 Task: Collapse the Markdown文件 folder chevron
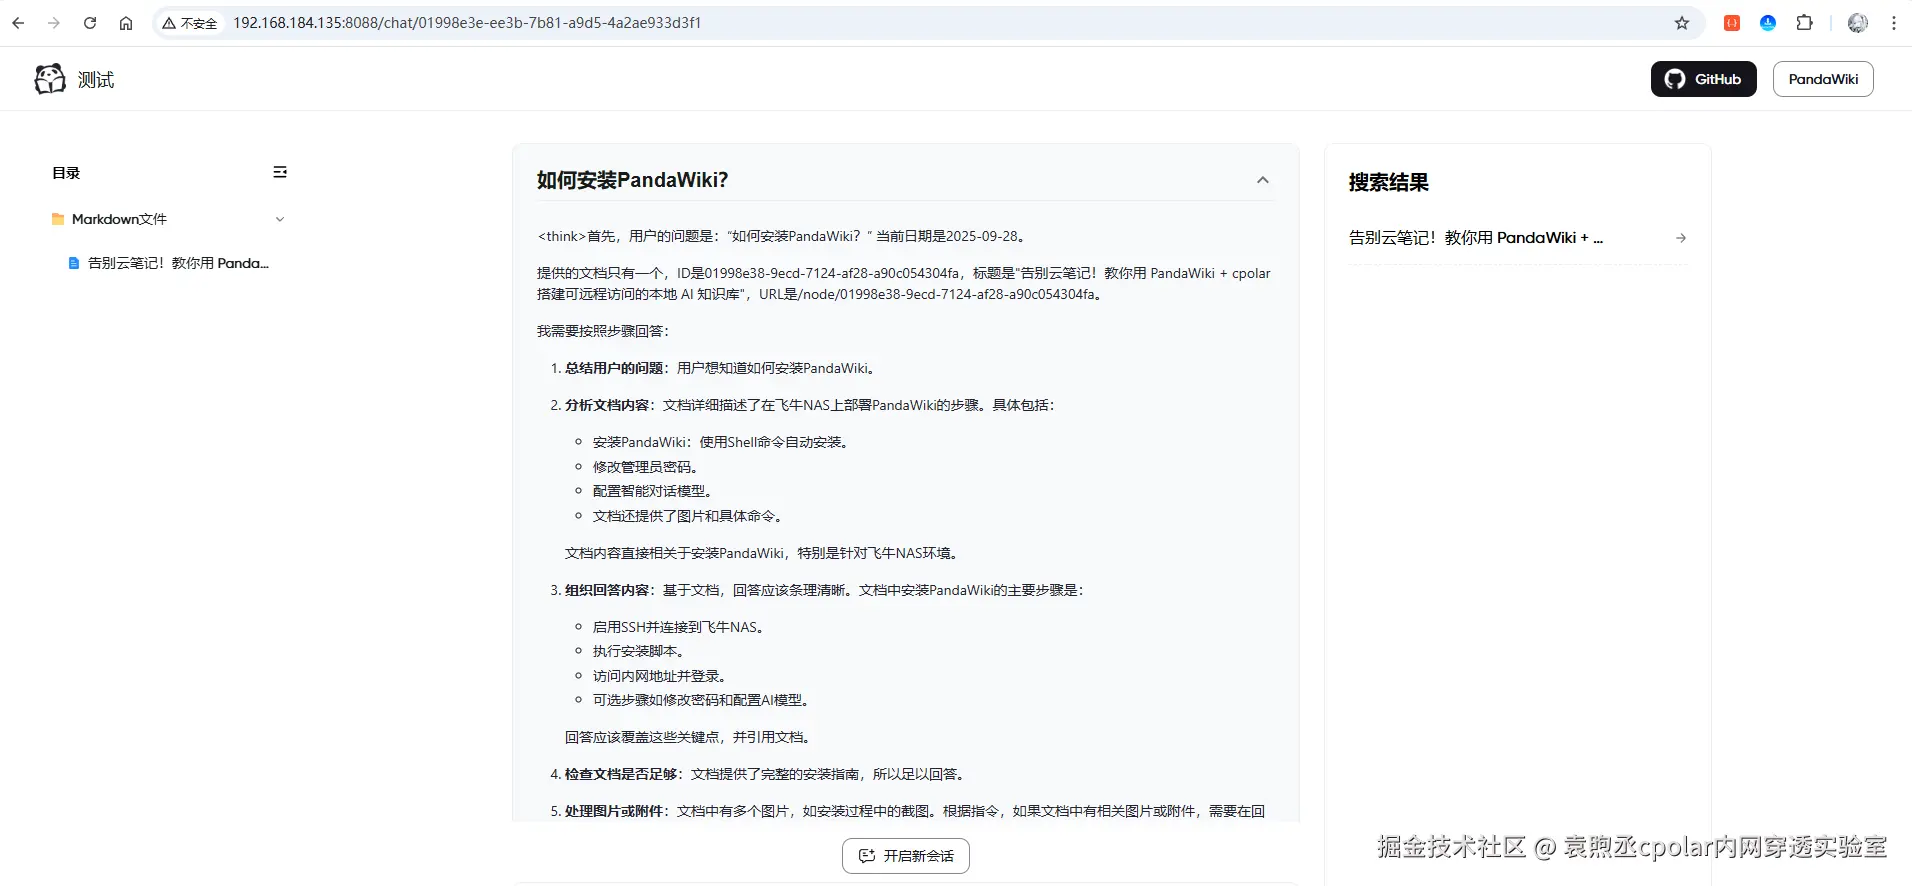[280, 219]
